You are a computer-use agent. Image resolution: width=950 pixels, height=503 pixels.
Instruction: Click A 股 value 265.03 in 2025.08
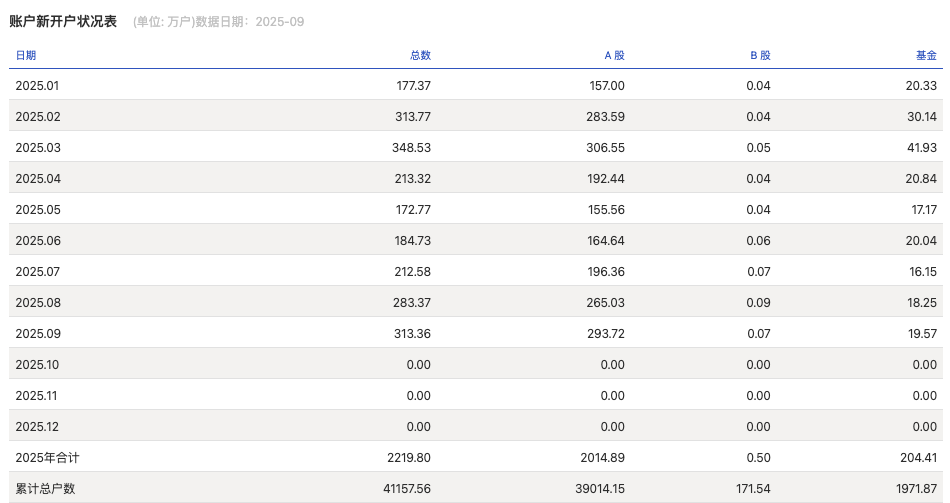[x=606, y=303]
